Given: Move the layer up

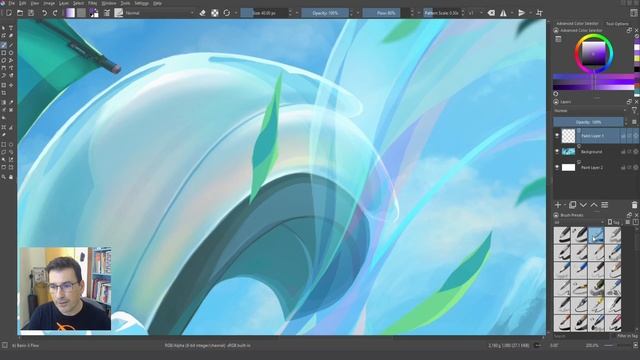Looking at the screenshot, I should click(594, 205).
